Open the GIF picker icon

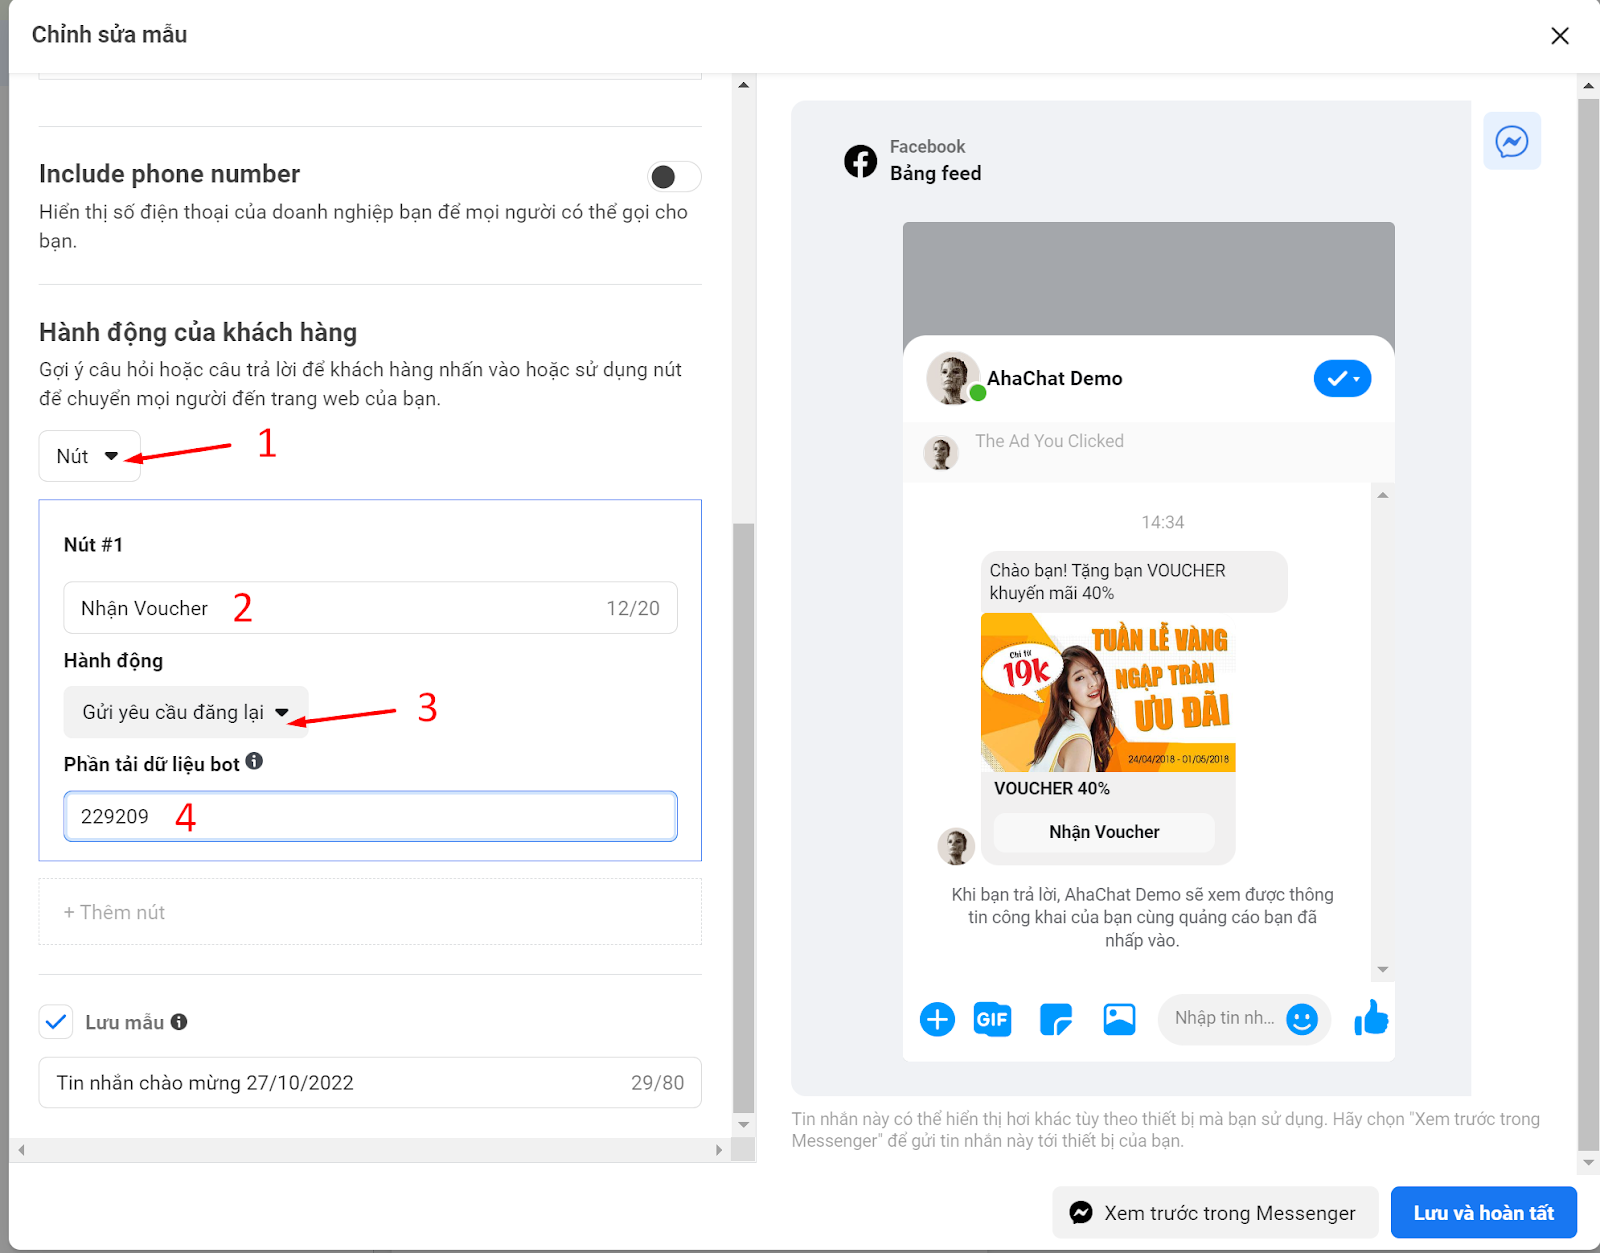[x=992, y=1019]
